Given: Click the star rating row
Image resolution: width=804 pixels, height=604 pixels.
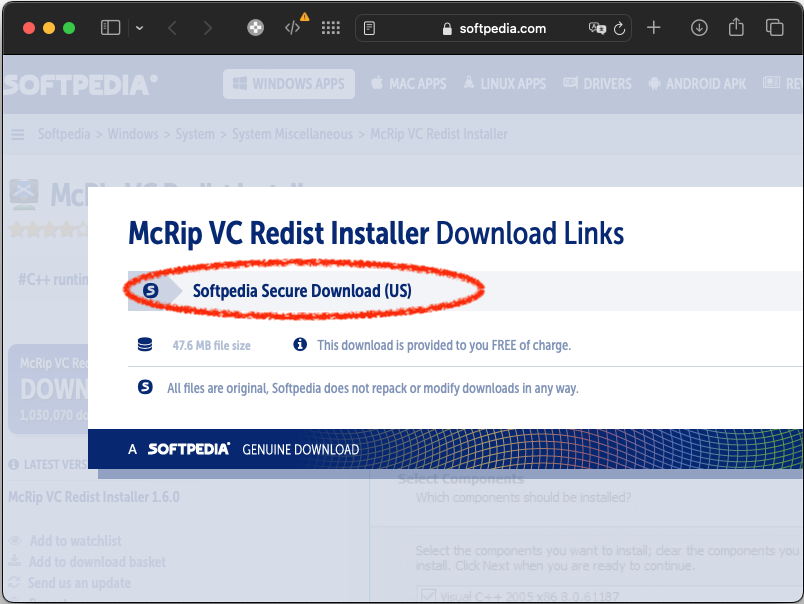Looking at the screenshot, I should click(x=49, y=229).
